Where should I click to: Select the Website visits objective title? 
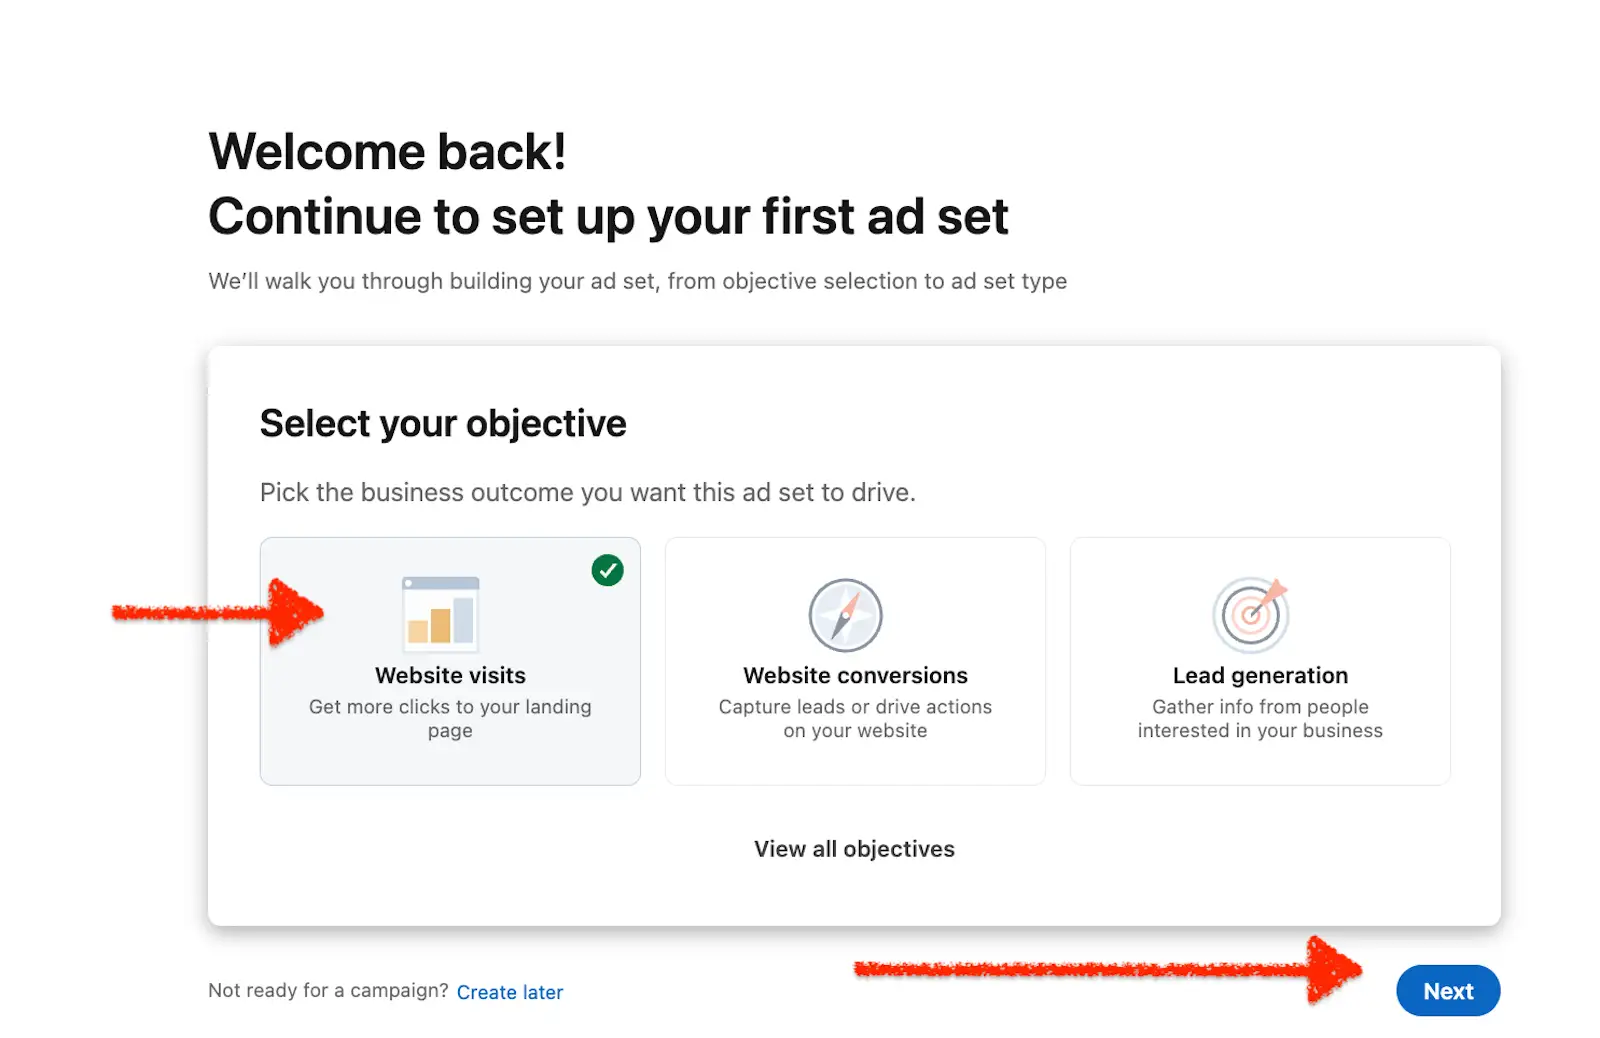450,675
